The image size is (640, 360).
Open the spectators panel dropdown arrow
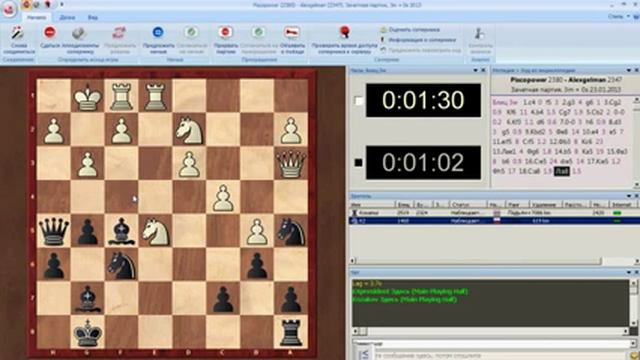click(x=628, y=196)
